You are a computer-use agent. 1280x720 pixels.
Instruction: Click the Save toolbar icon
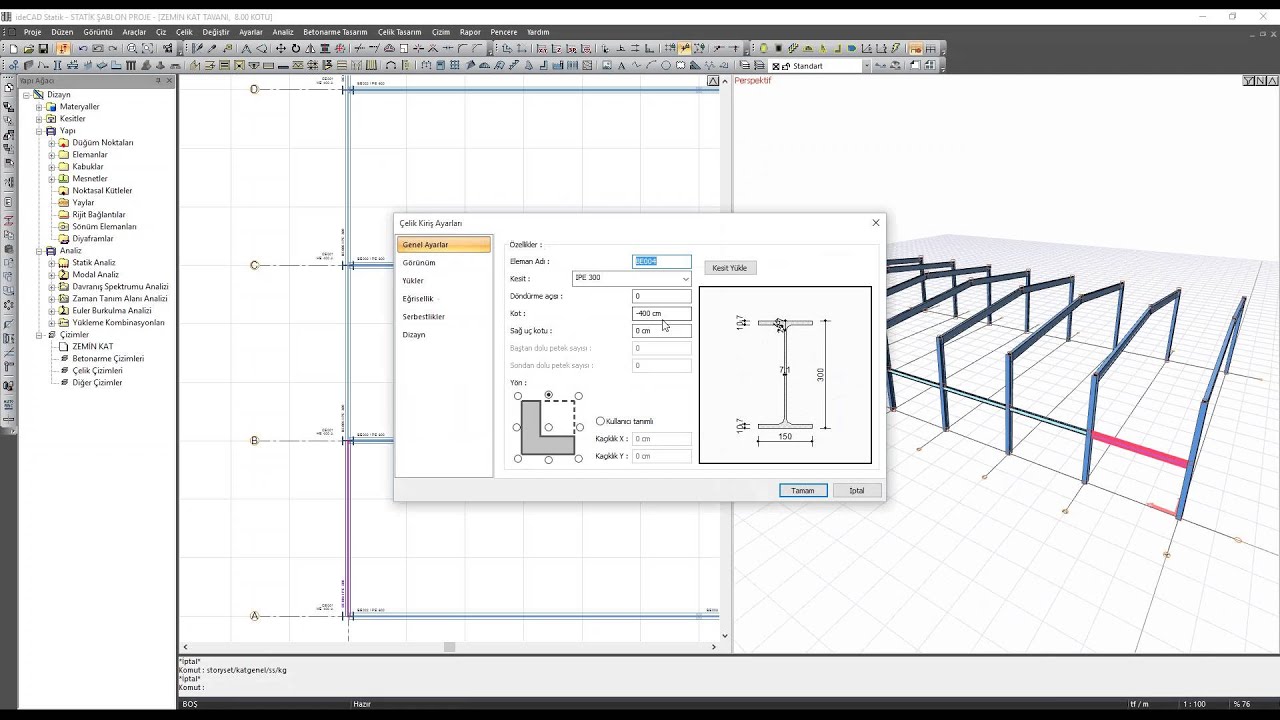[43, 48]
